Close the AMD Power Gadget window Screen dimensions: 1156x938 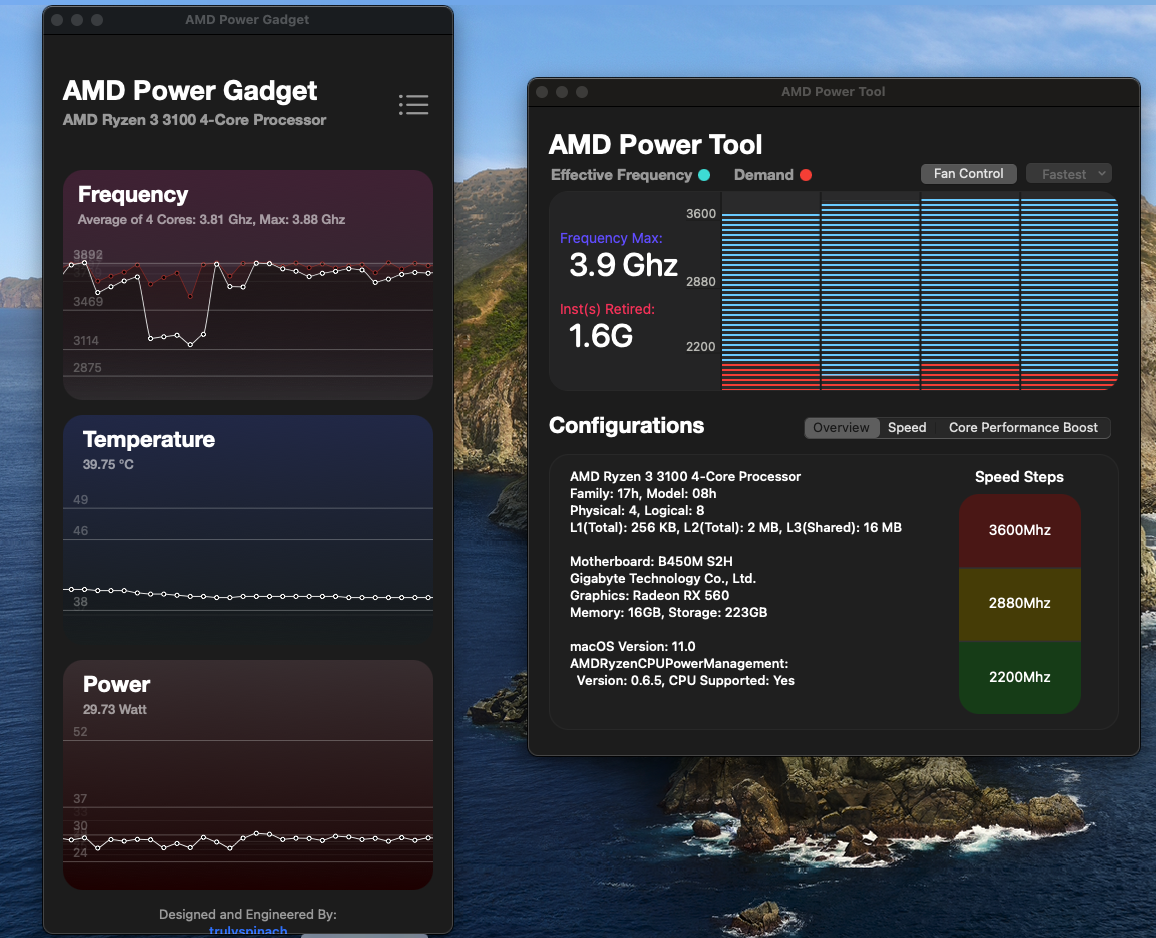click(x=57, y=20)
